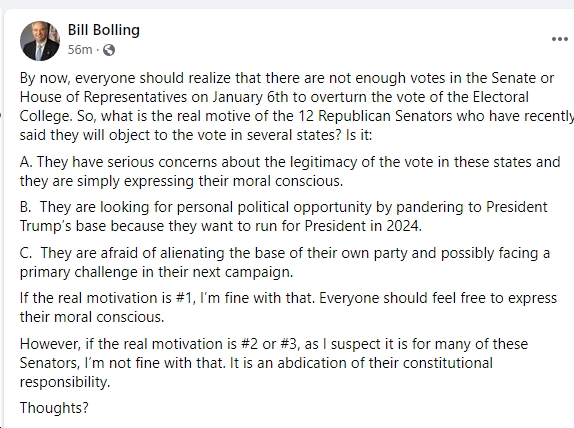Select option A paragraph about legitimacy concerns
The height and width of the screenshot is (428, 574).
pyautogui.click(x=290, y=171)
